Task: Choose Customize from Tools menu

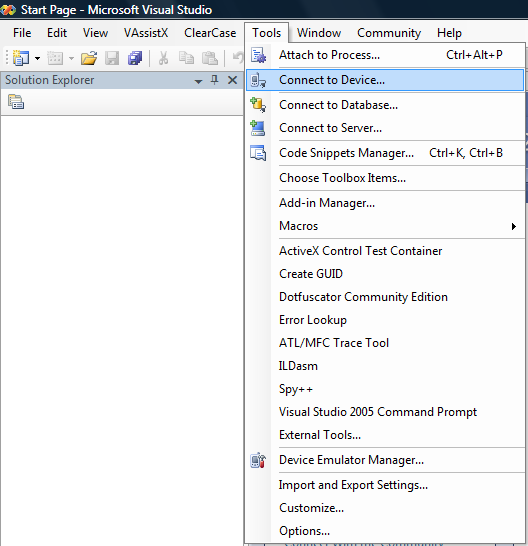Action: pyautogui.click(x=385, y=508)
